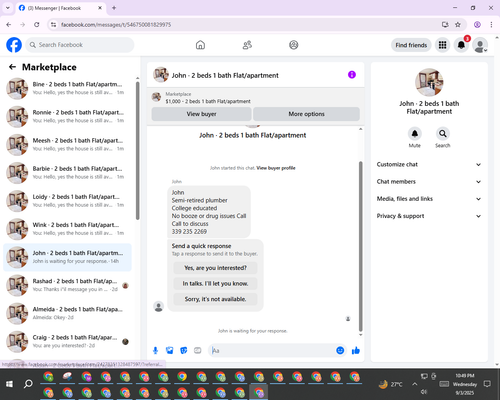Viewport: 500px width, 400px height.
Task: Open the Bine conversation
Action: [x=68, y=88]
